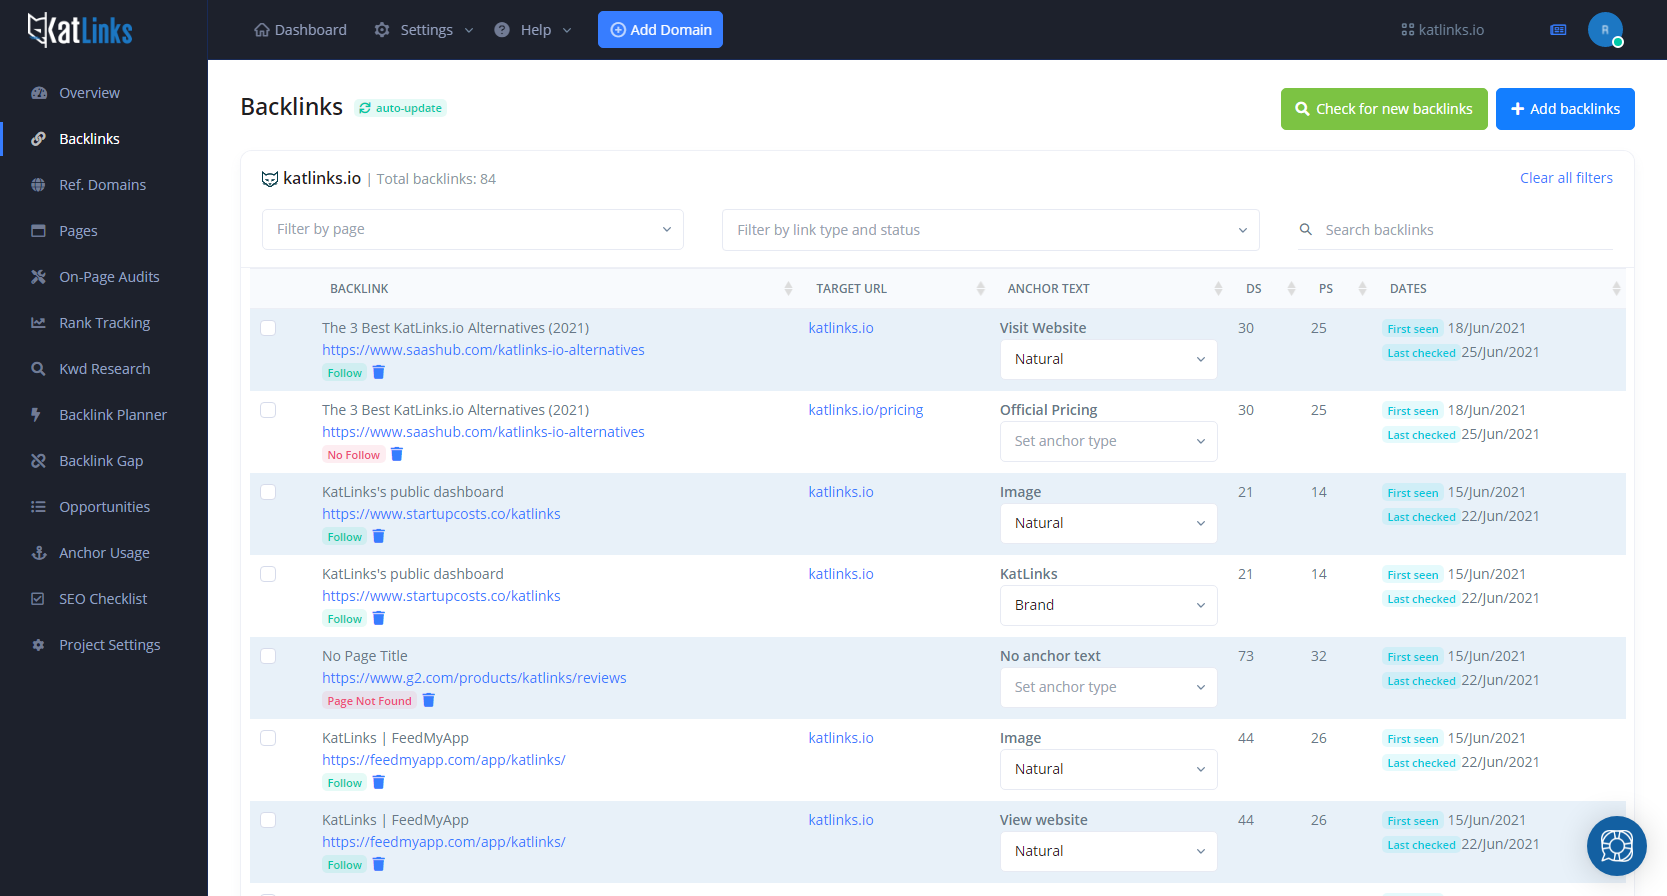Open the Filter by page dropdown
This screenshot has height=896, width=1667.
(x=472, y=230)
